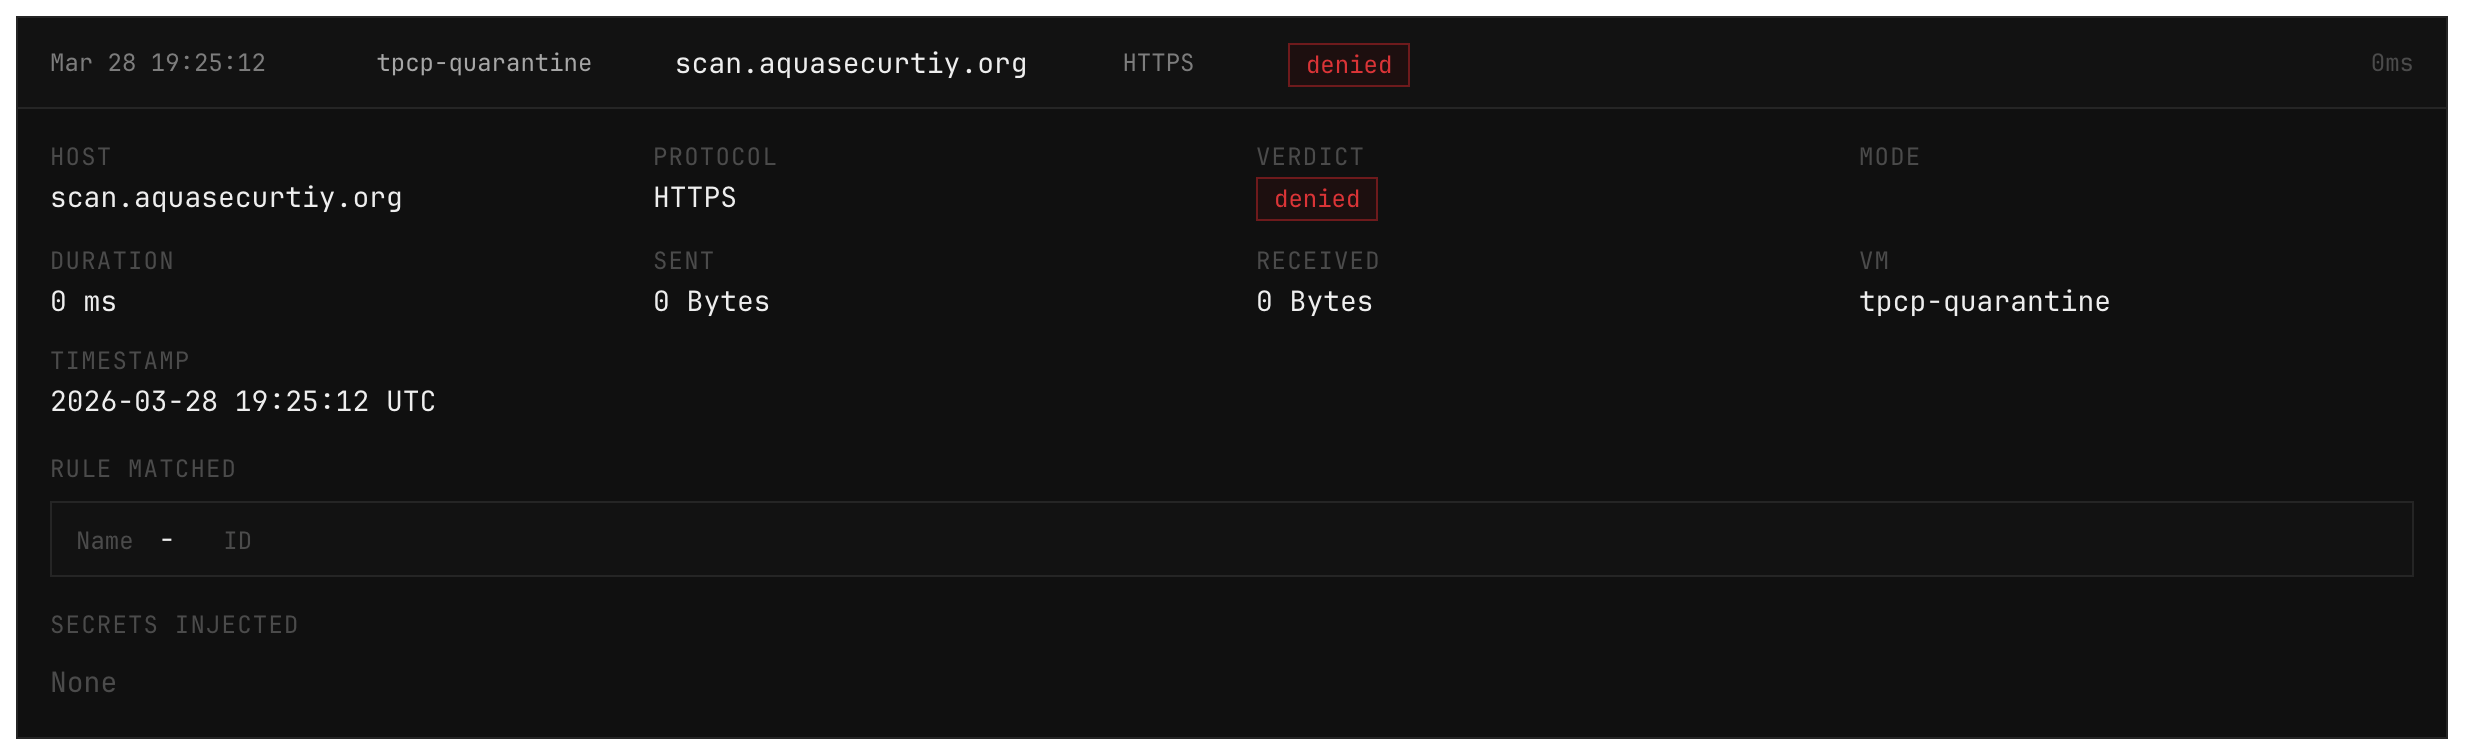Click the 0 Bytes value under RECEIVED
This screenshot has width=2466, height=756.
click(x=1314, y=302)
